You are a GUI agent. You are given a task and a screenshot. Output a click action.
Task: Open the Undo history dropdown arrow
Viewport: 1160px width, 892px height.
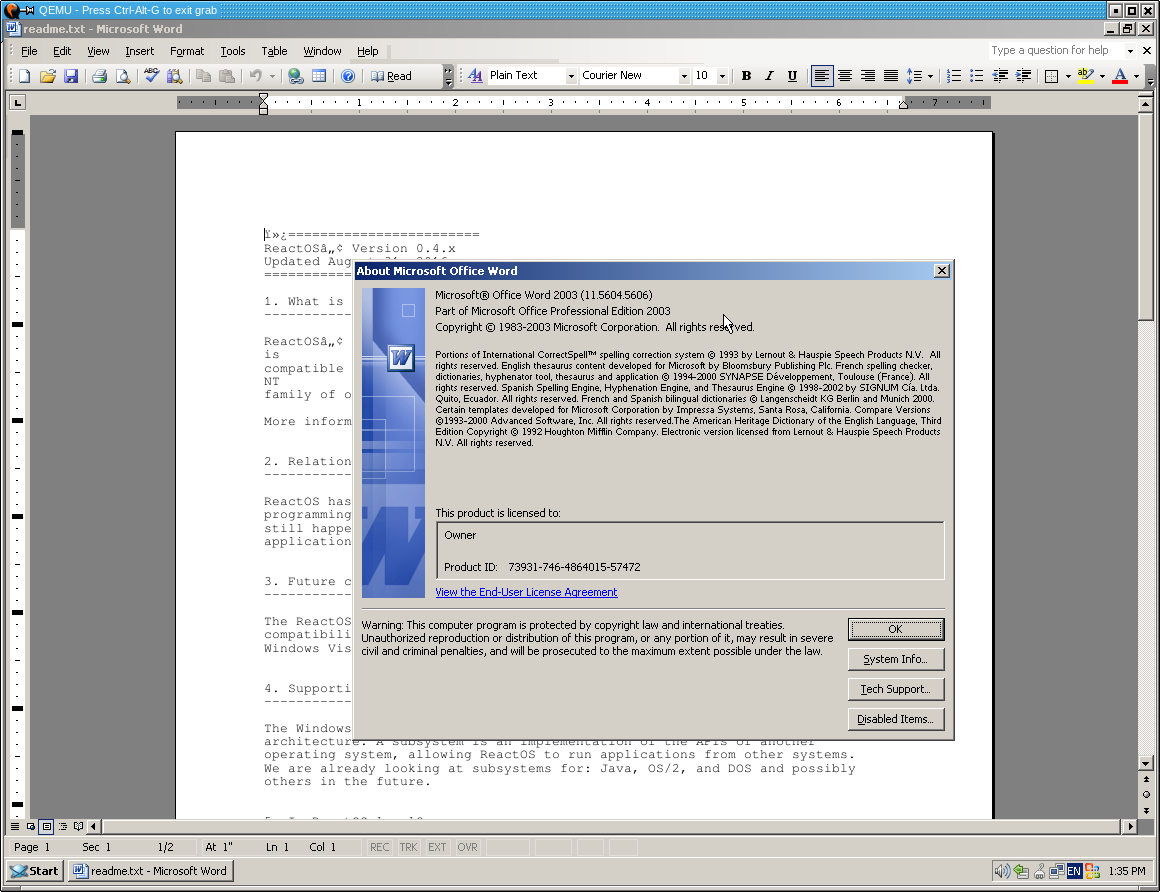tap(272, 76)
